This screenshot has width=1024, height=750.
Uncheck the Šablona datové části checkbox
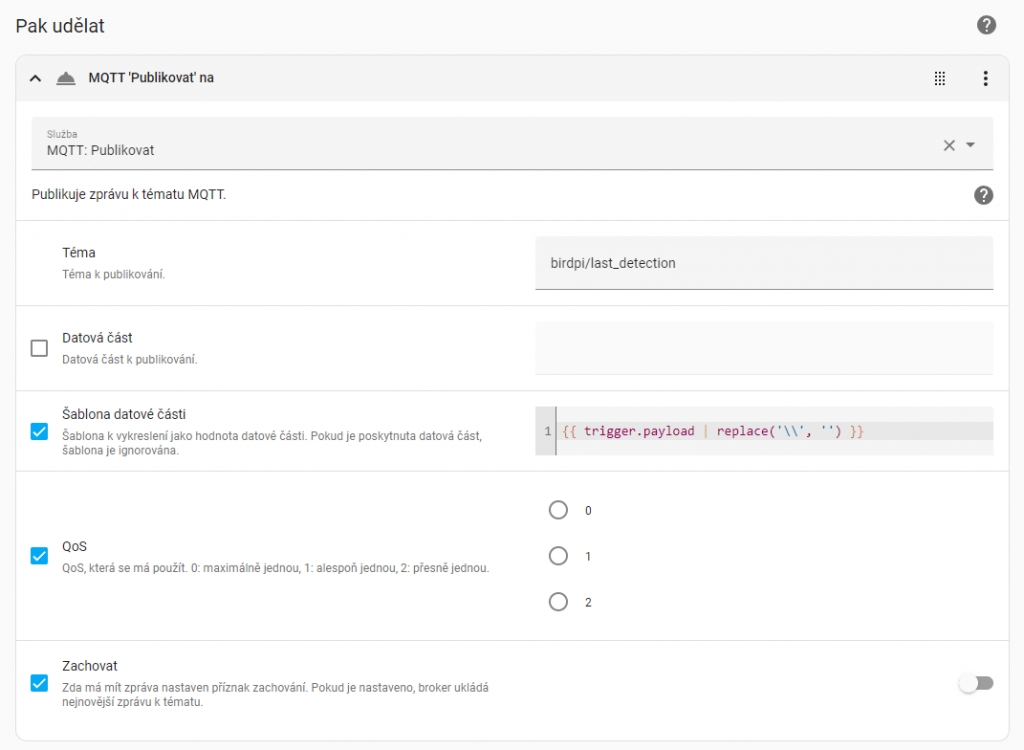pyautogui.click(x=39, y=431)
